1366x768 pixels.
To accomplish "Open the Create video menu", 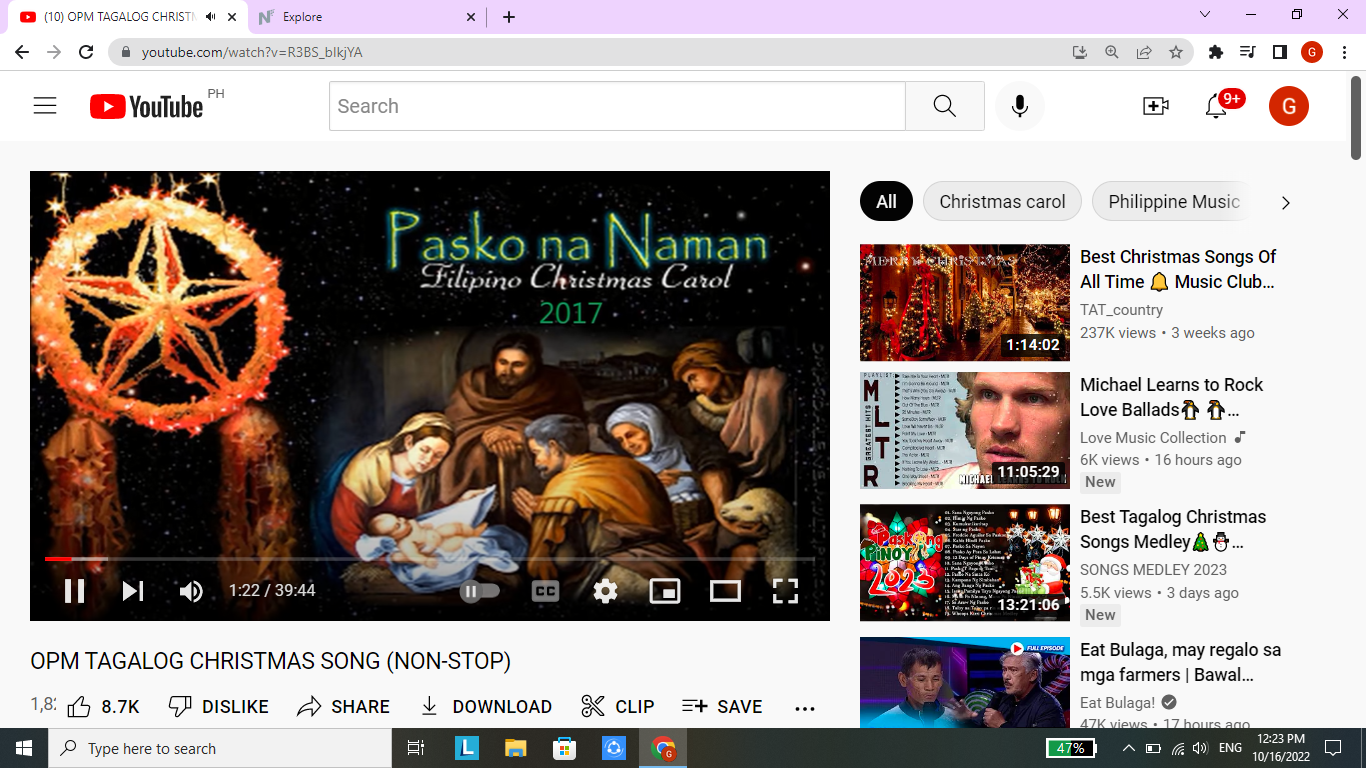I will click(x=1155, y=106).
